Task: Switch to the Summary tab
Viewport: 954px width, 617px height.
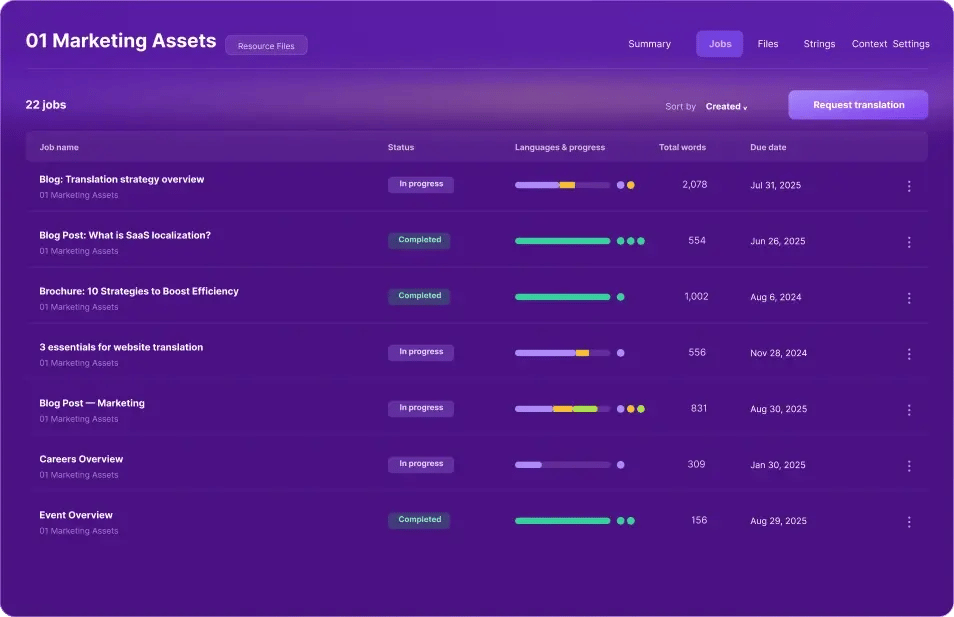Action: point(649,44)
